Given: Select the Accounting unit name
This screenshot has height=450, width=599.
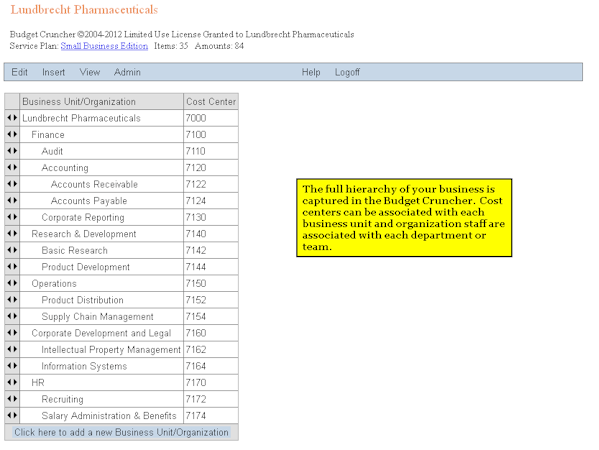Looking at the screenshot, I should pyautogui.click(x=65, y=168).
